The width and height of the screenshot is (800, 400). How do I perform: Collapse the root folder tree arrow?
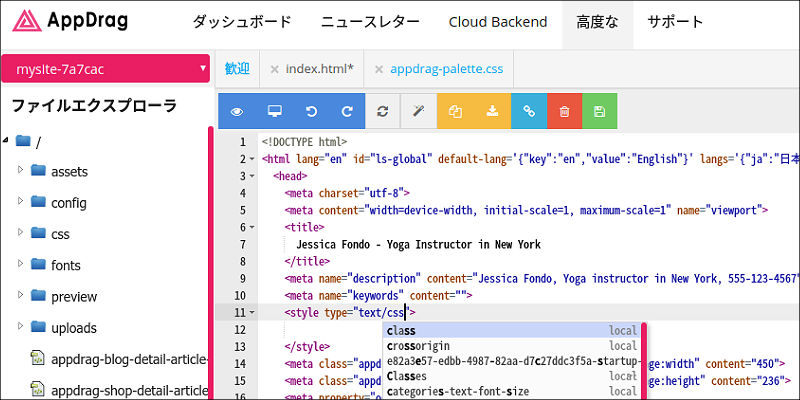6,140
